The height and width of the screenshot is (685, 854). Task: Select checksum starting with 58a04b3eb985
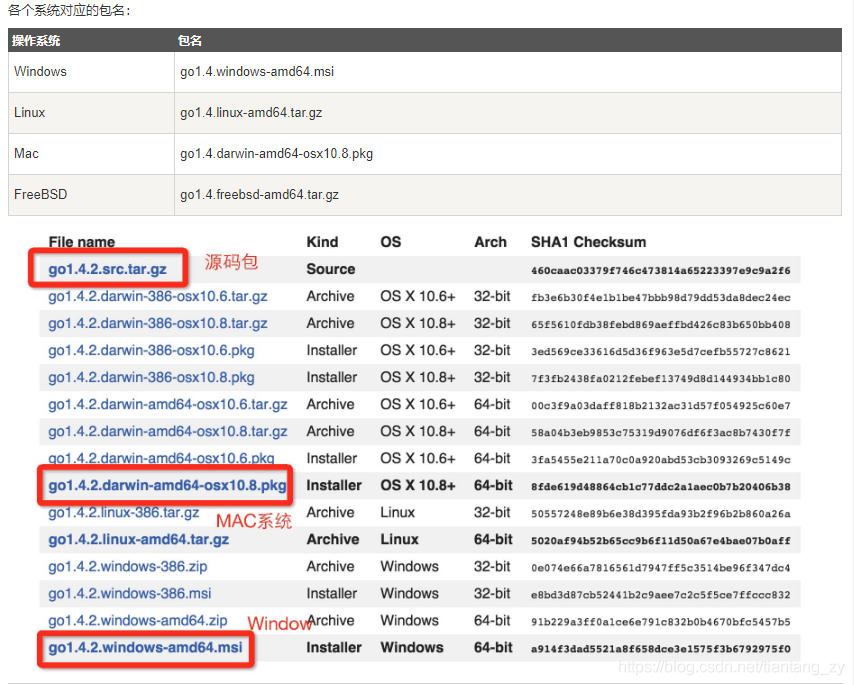click(x=661, y=432)
